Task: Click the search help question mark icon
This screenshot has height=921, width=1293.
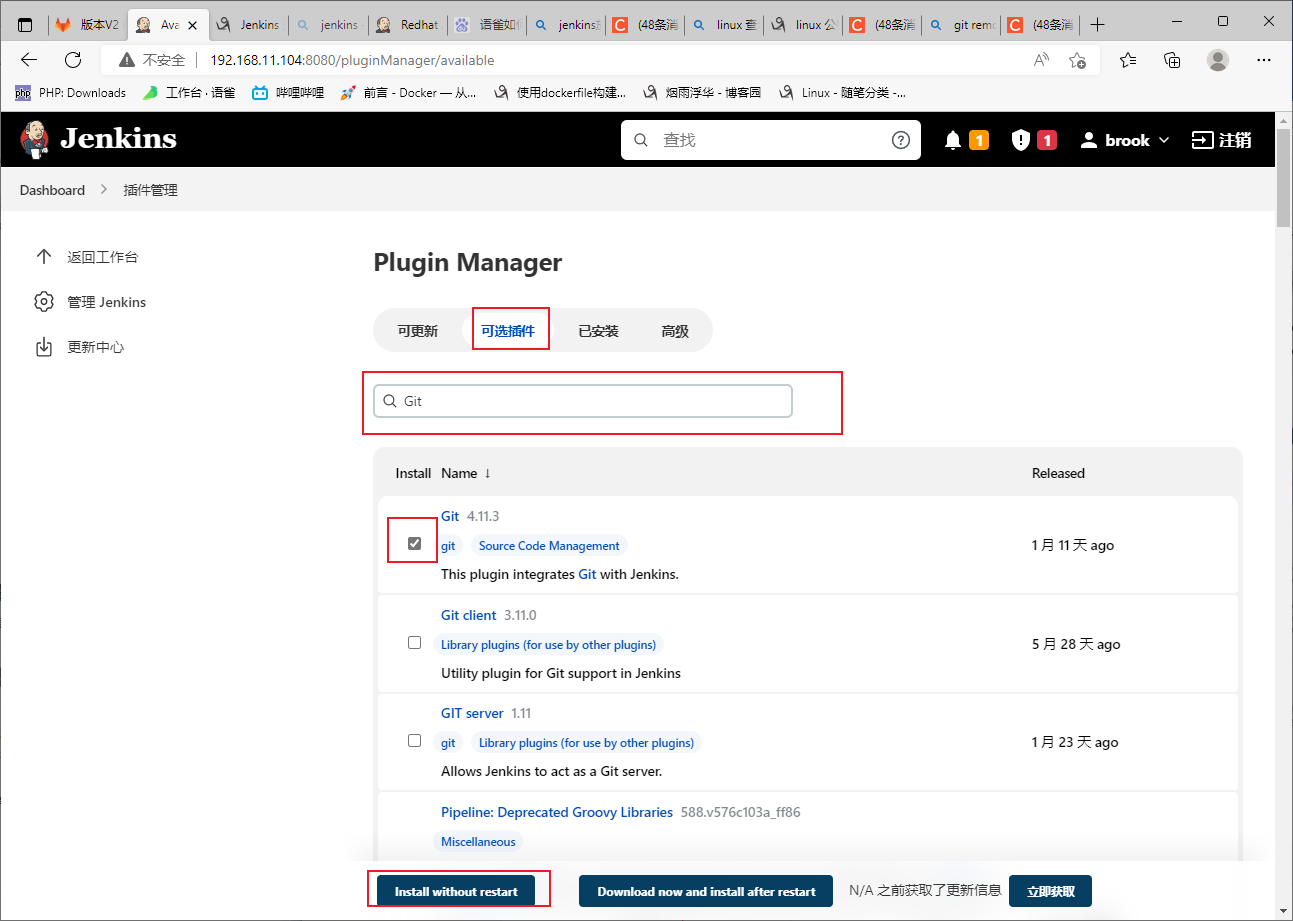Action: (901, 140)
